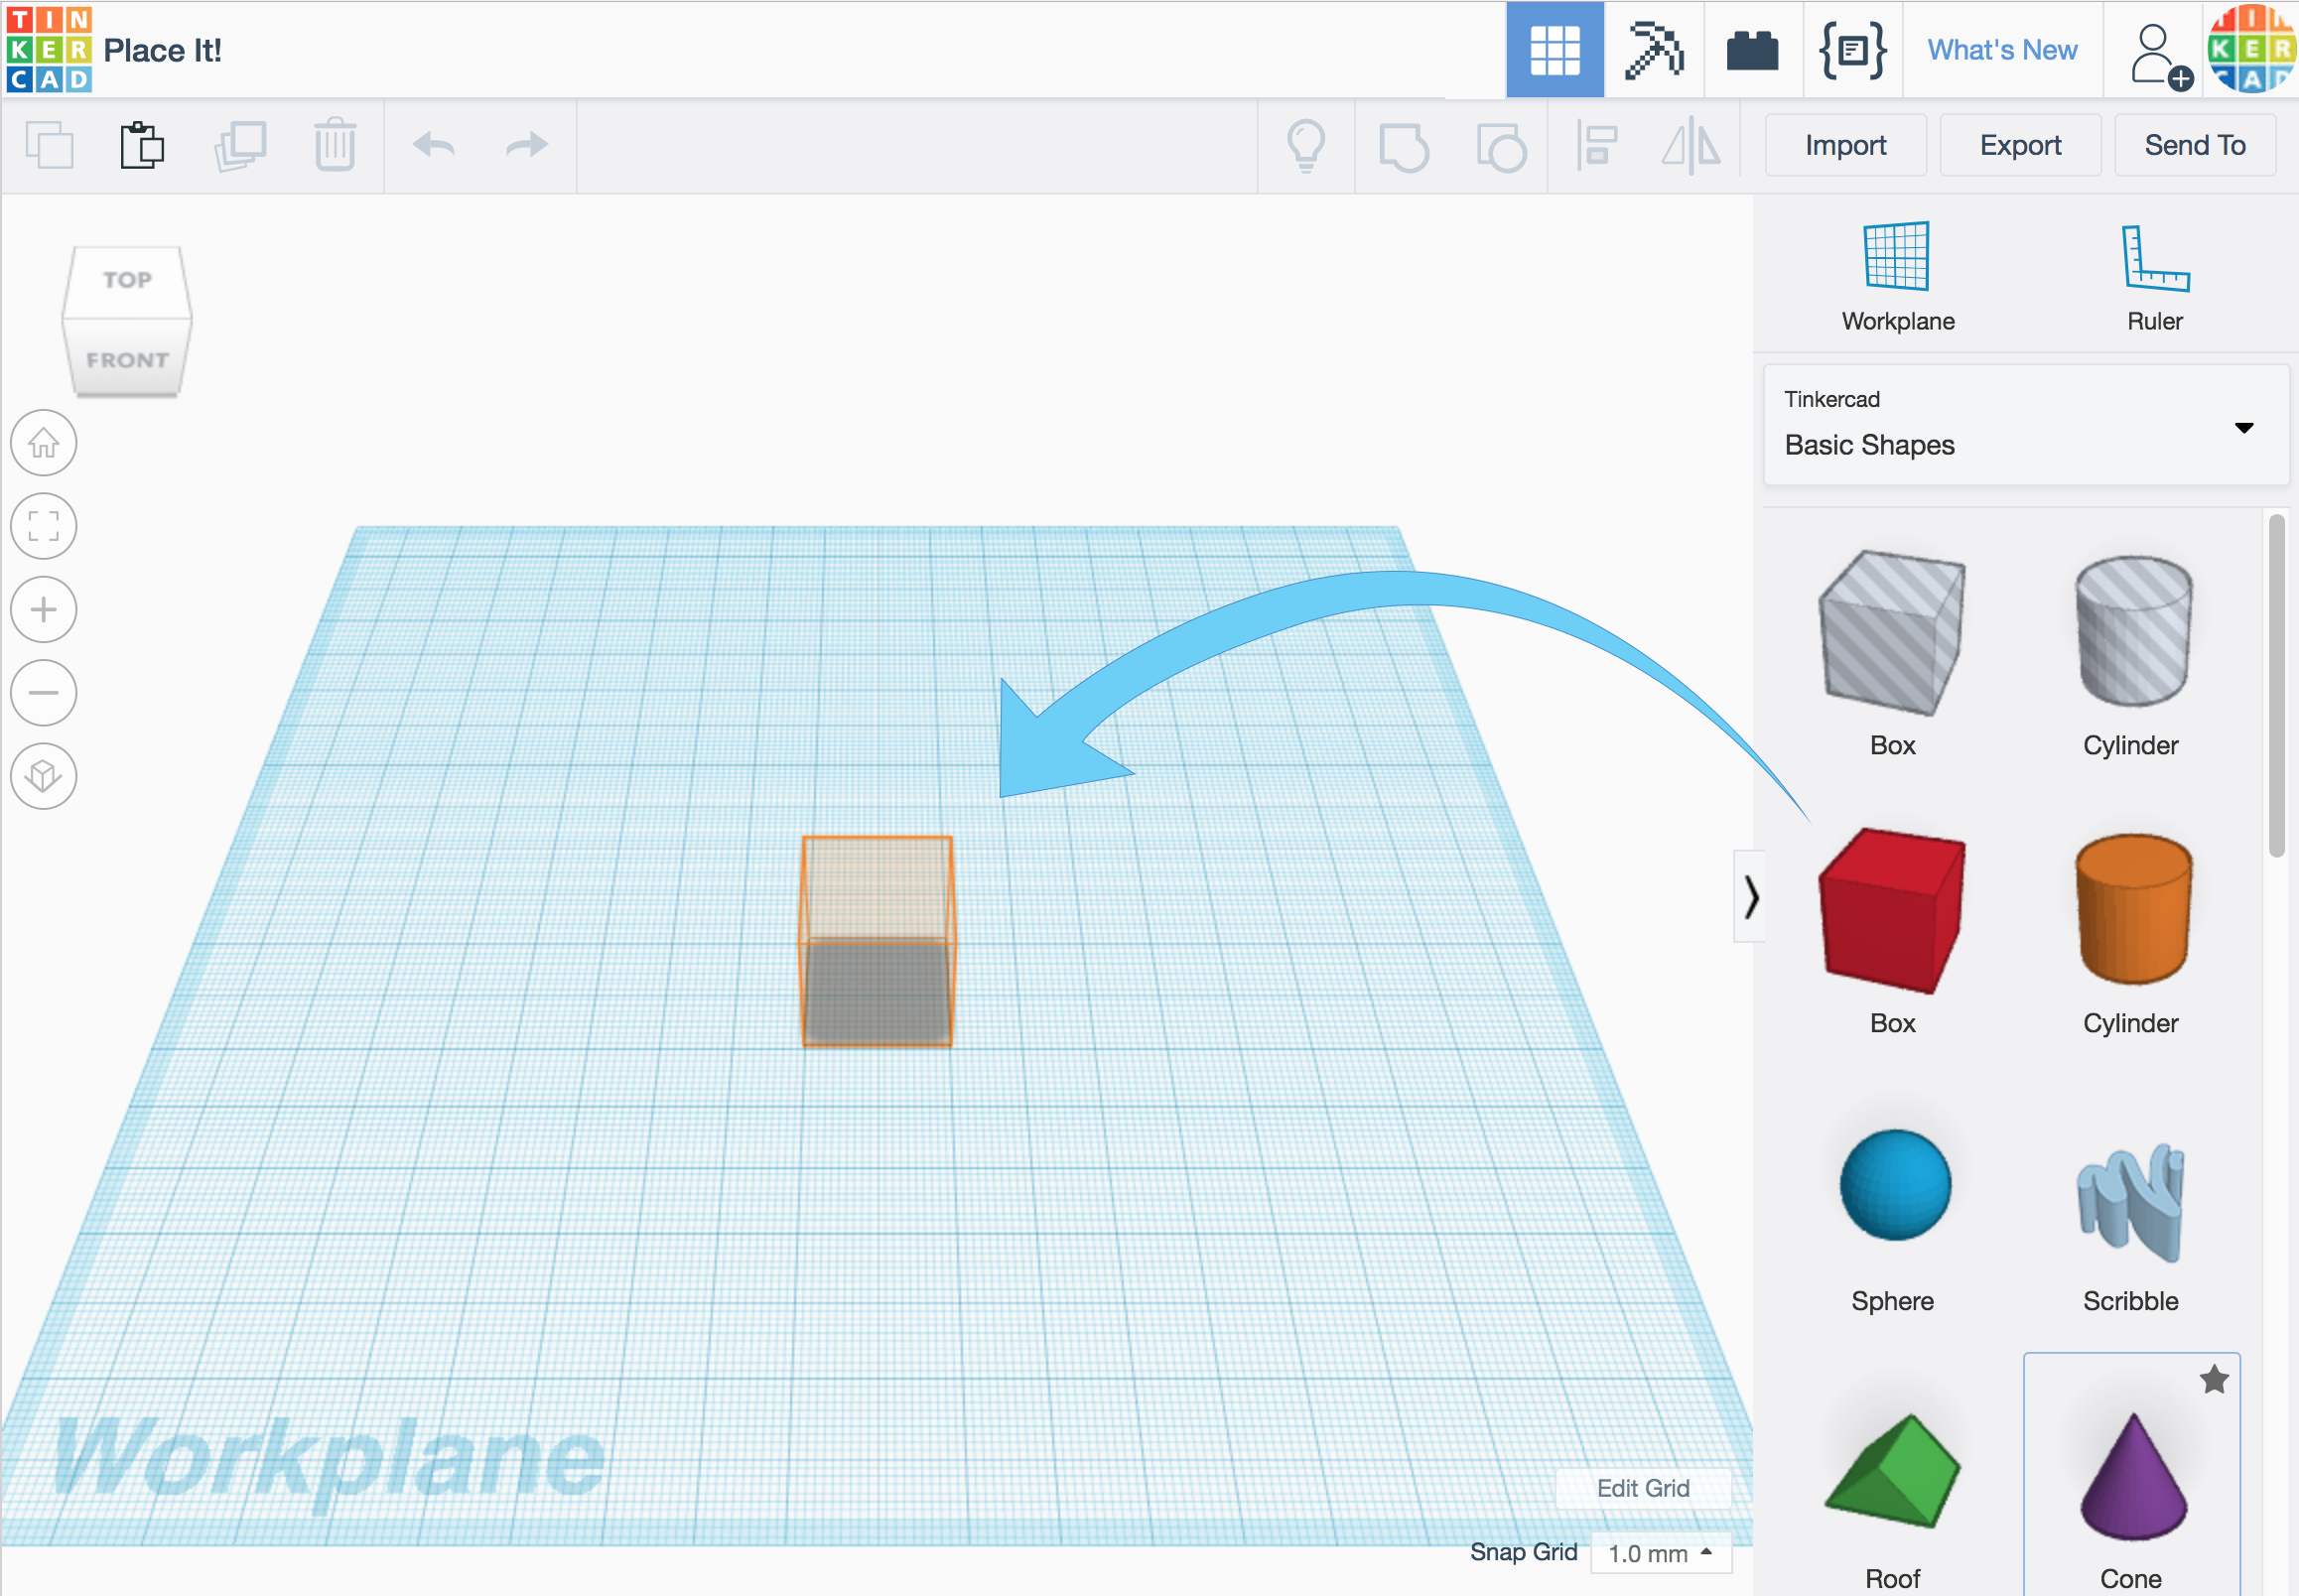Toggle the 3D view perspective icon
Image resolution: width=2299 pixels, height=1596 pixels.
click(44, 775)
